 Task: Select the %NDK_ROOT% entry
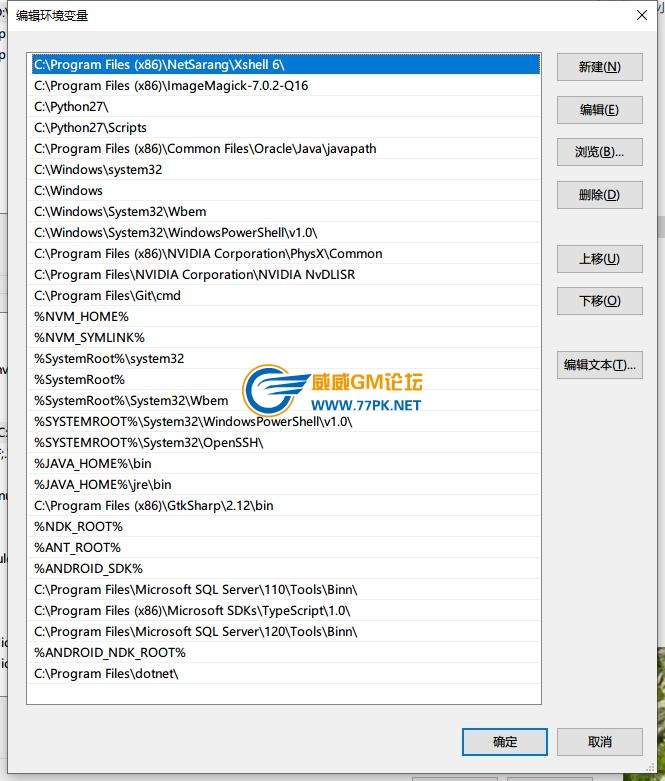[x=285, y=526]
